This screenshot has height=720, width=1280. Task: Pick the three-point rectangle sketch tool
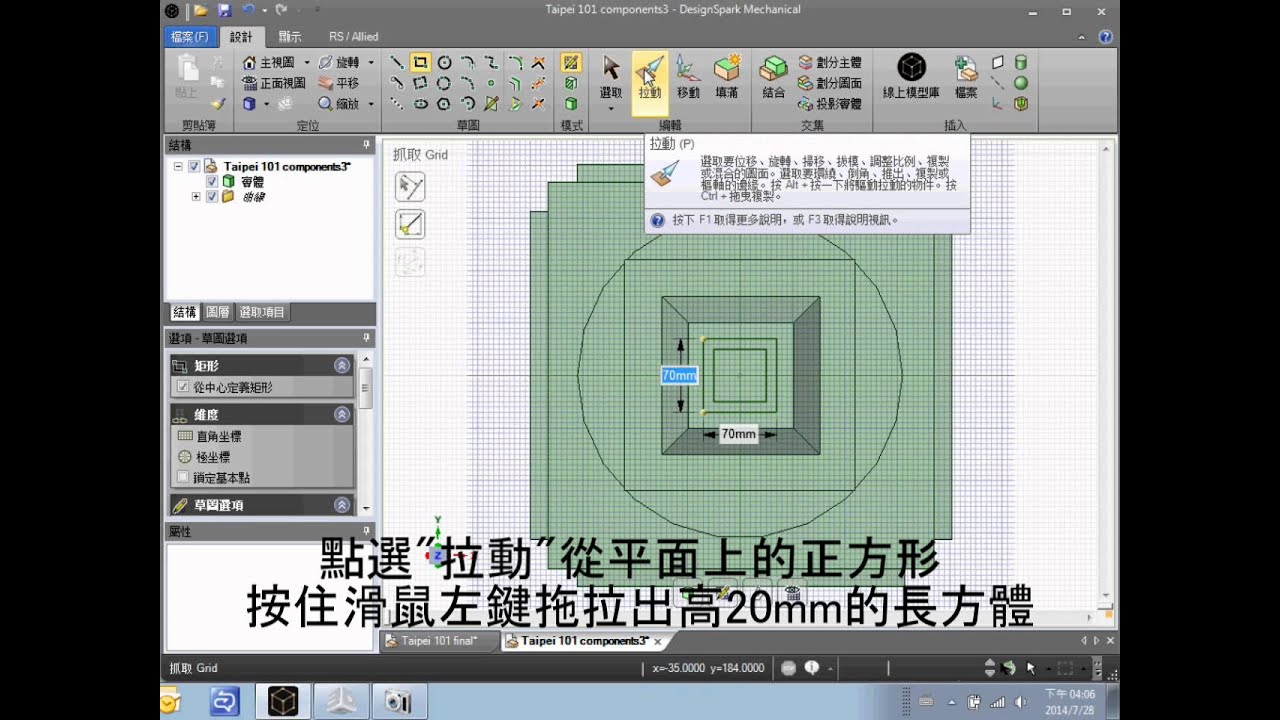click(x=421, y=83)
